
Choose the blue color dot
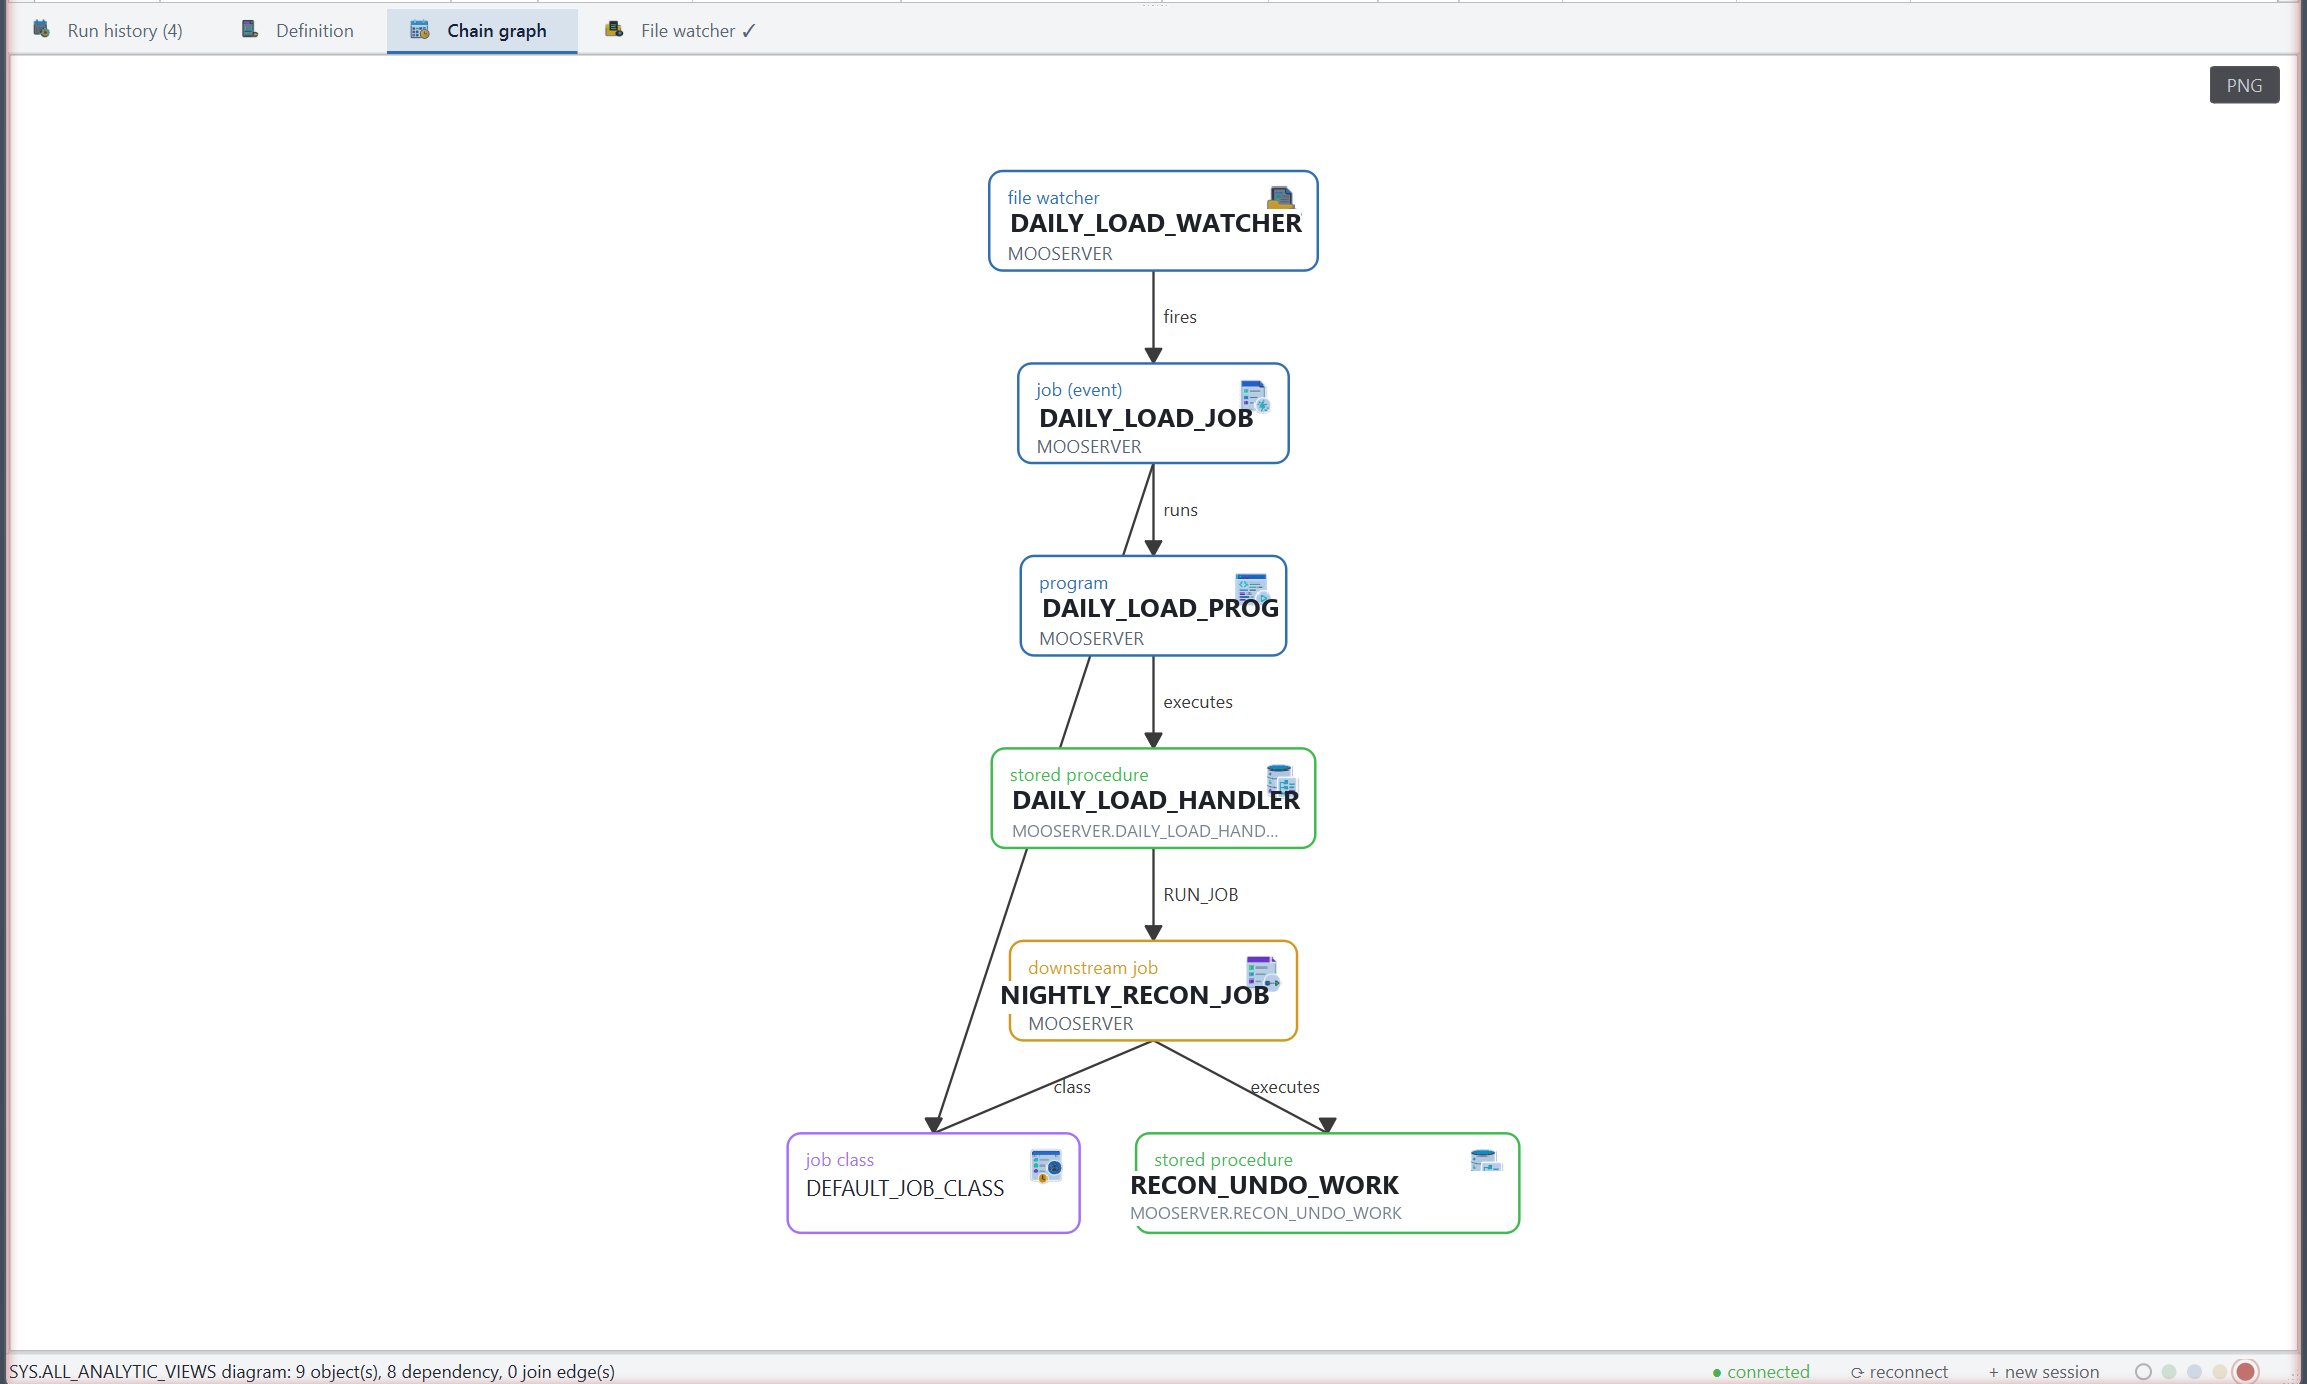tap(2194, 1372)
